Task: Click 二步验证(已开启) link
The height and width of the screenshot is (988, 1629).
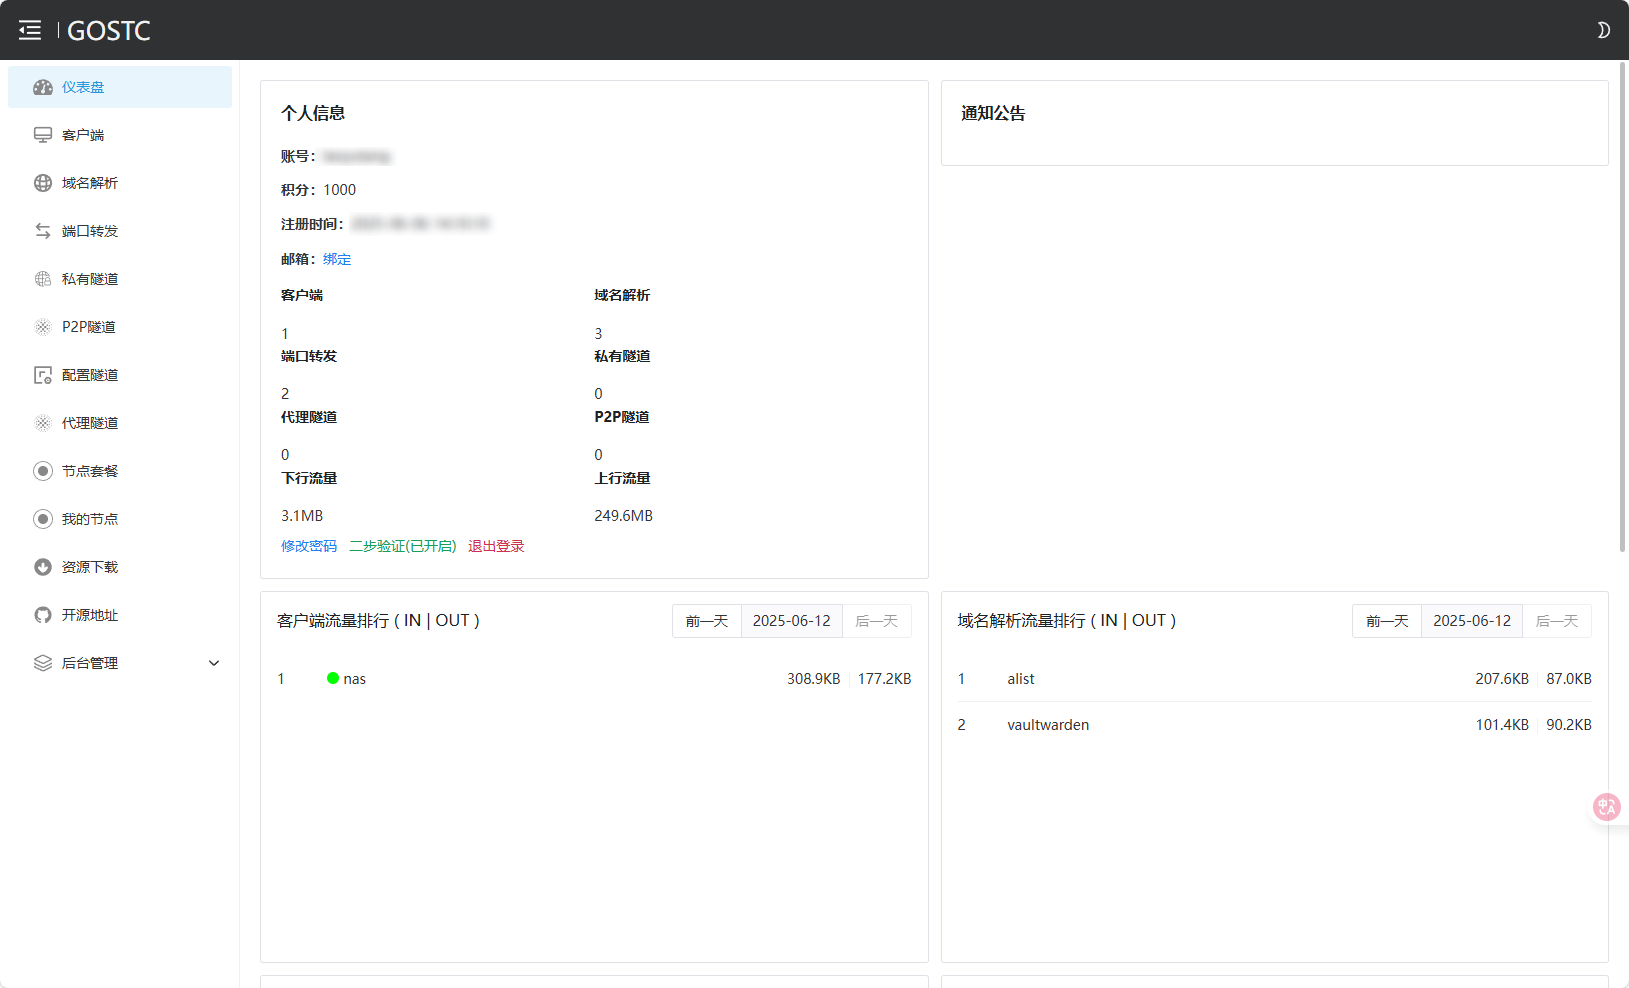Action: tap(402, 546)
